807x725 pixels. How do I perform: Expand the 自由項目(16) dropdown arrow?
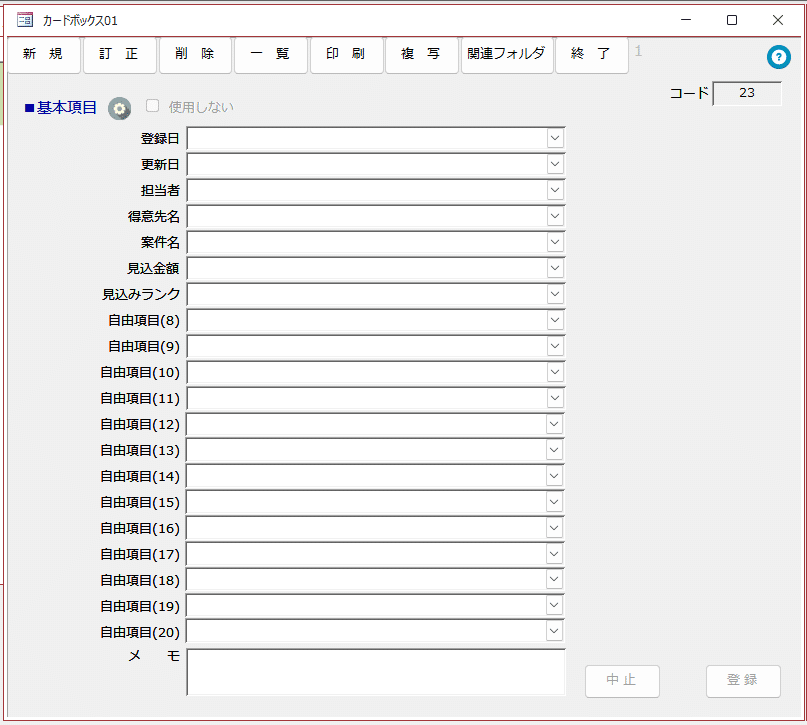[x=554, y=528]
